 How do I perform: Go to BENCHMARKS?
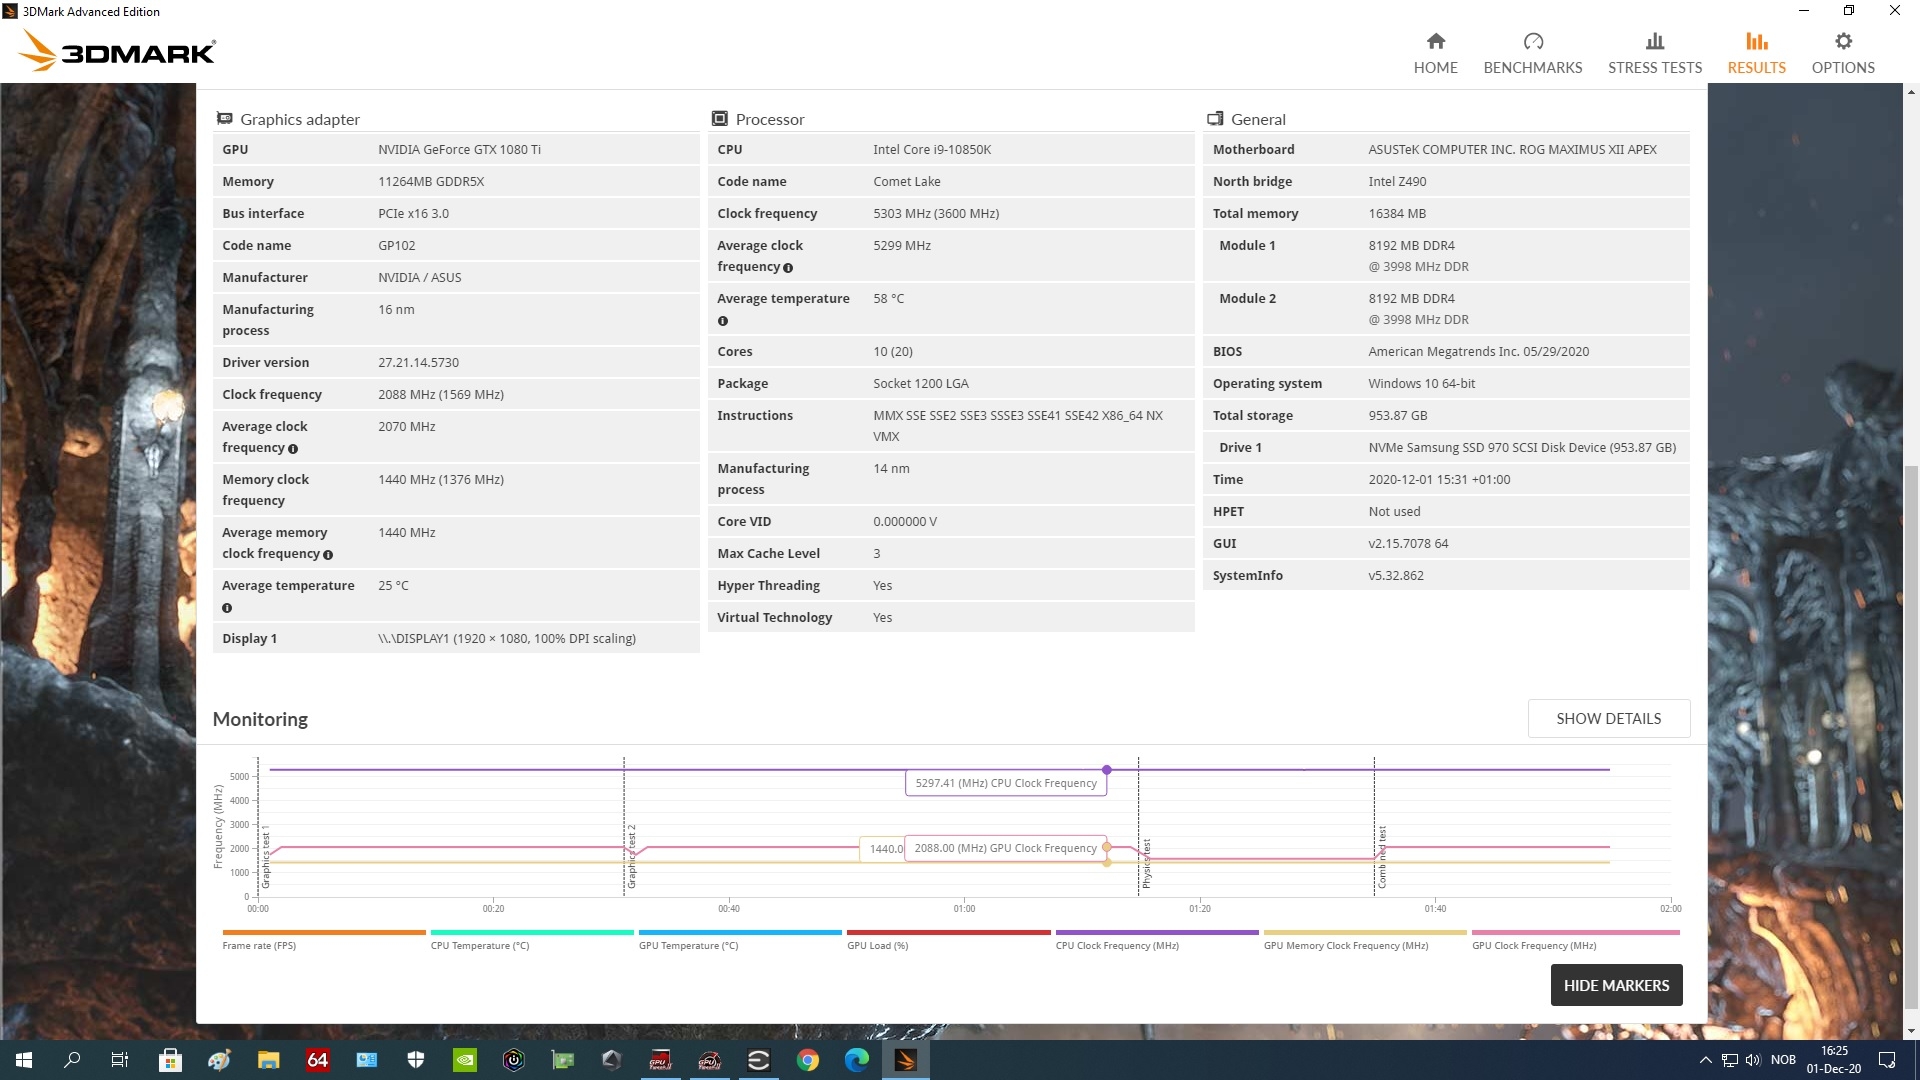(x=1532, y=53)
